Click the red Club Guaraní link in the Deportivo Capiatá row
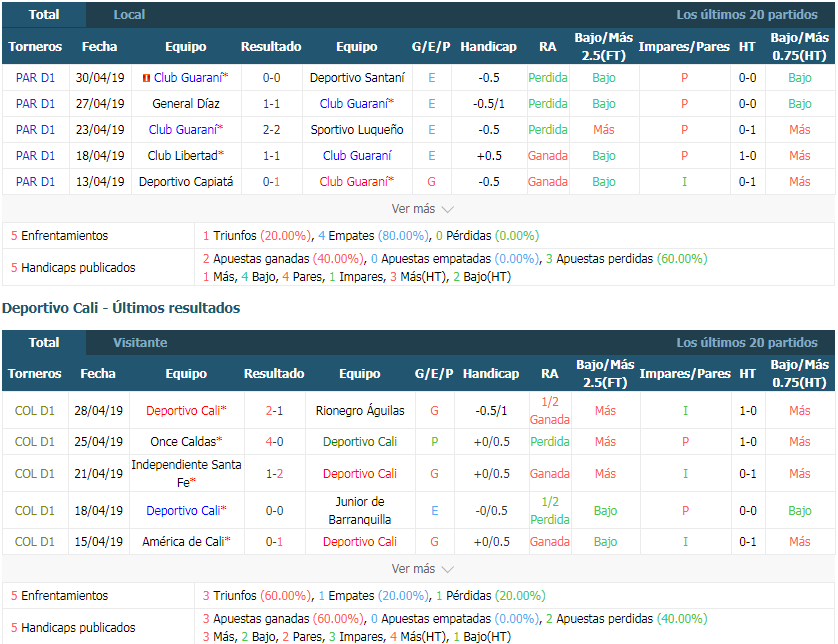This screenshot has height=644, width=838. point(356,182)
